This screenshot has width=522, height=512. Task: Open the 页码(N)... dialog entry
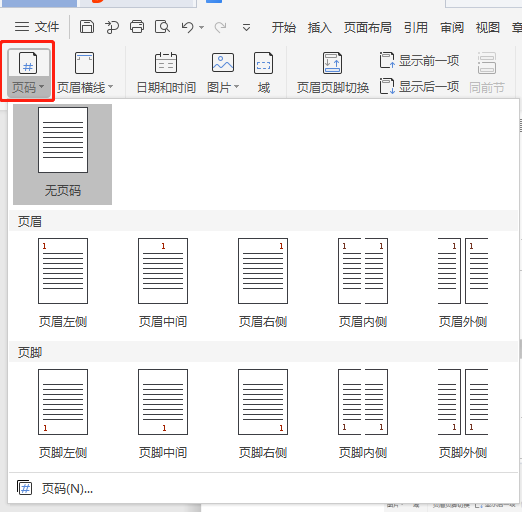pos(55,489)
